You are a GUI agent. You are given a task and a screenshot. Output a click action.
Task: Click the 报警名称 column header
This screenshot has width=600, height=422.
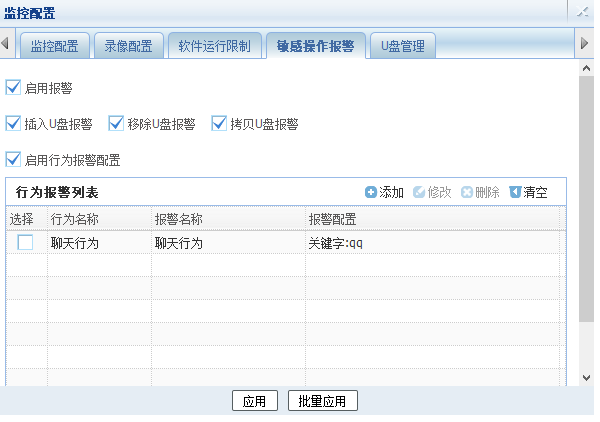(x=228, y=219)
